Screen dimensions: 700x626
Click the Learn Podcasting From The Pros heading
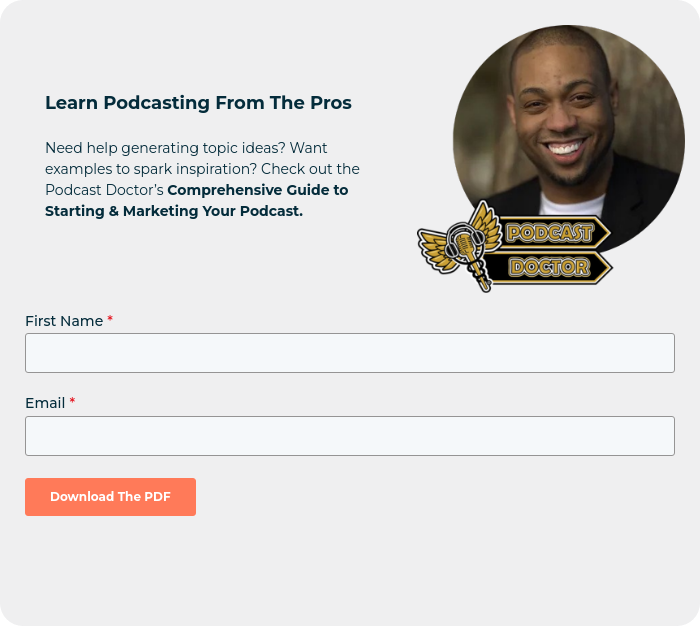(x=198, y=103)
